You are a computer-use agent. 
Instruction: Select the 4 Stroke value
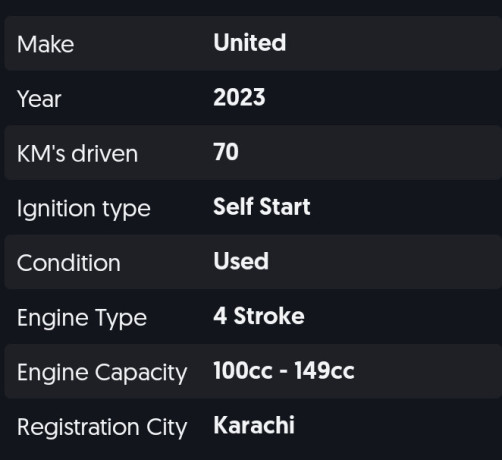259,316
